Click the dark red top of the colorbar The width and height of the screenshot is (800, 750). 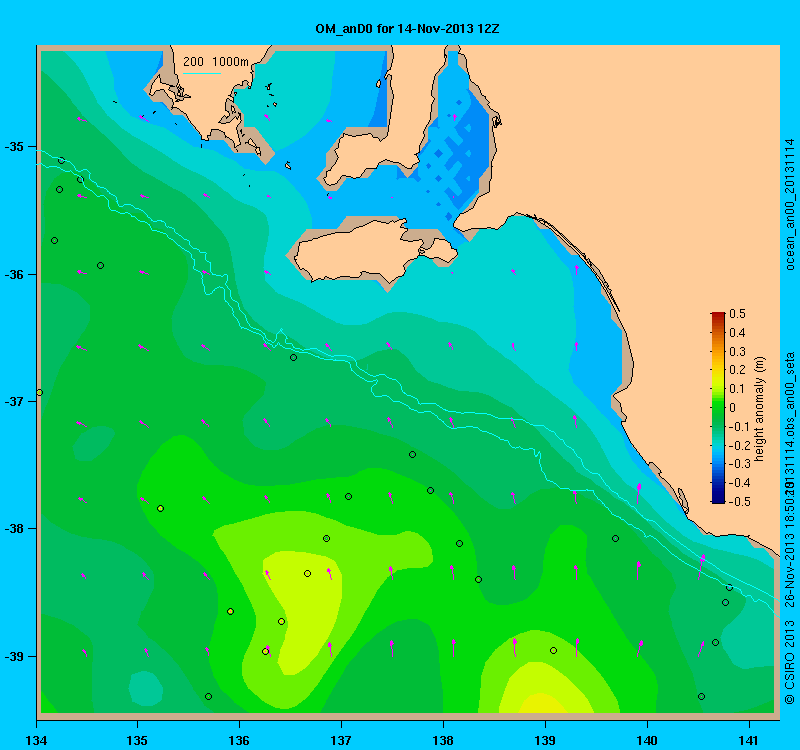pos(718,315)
